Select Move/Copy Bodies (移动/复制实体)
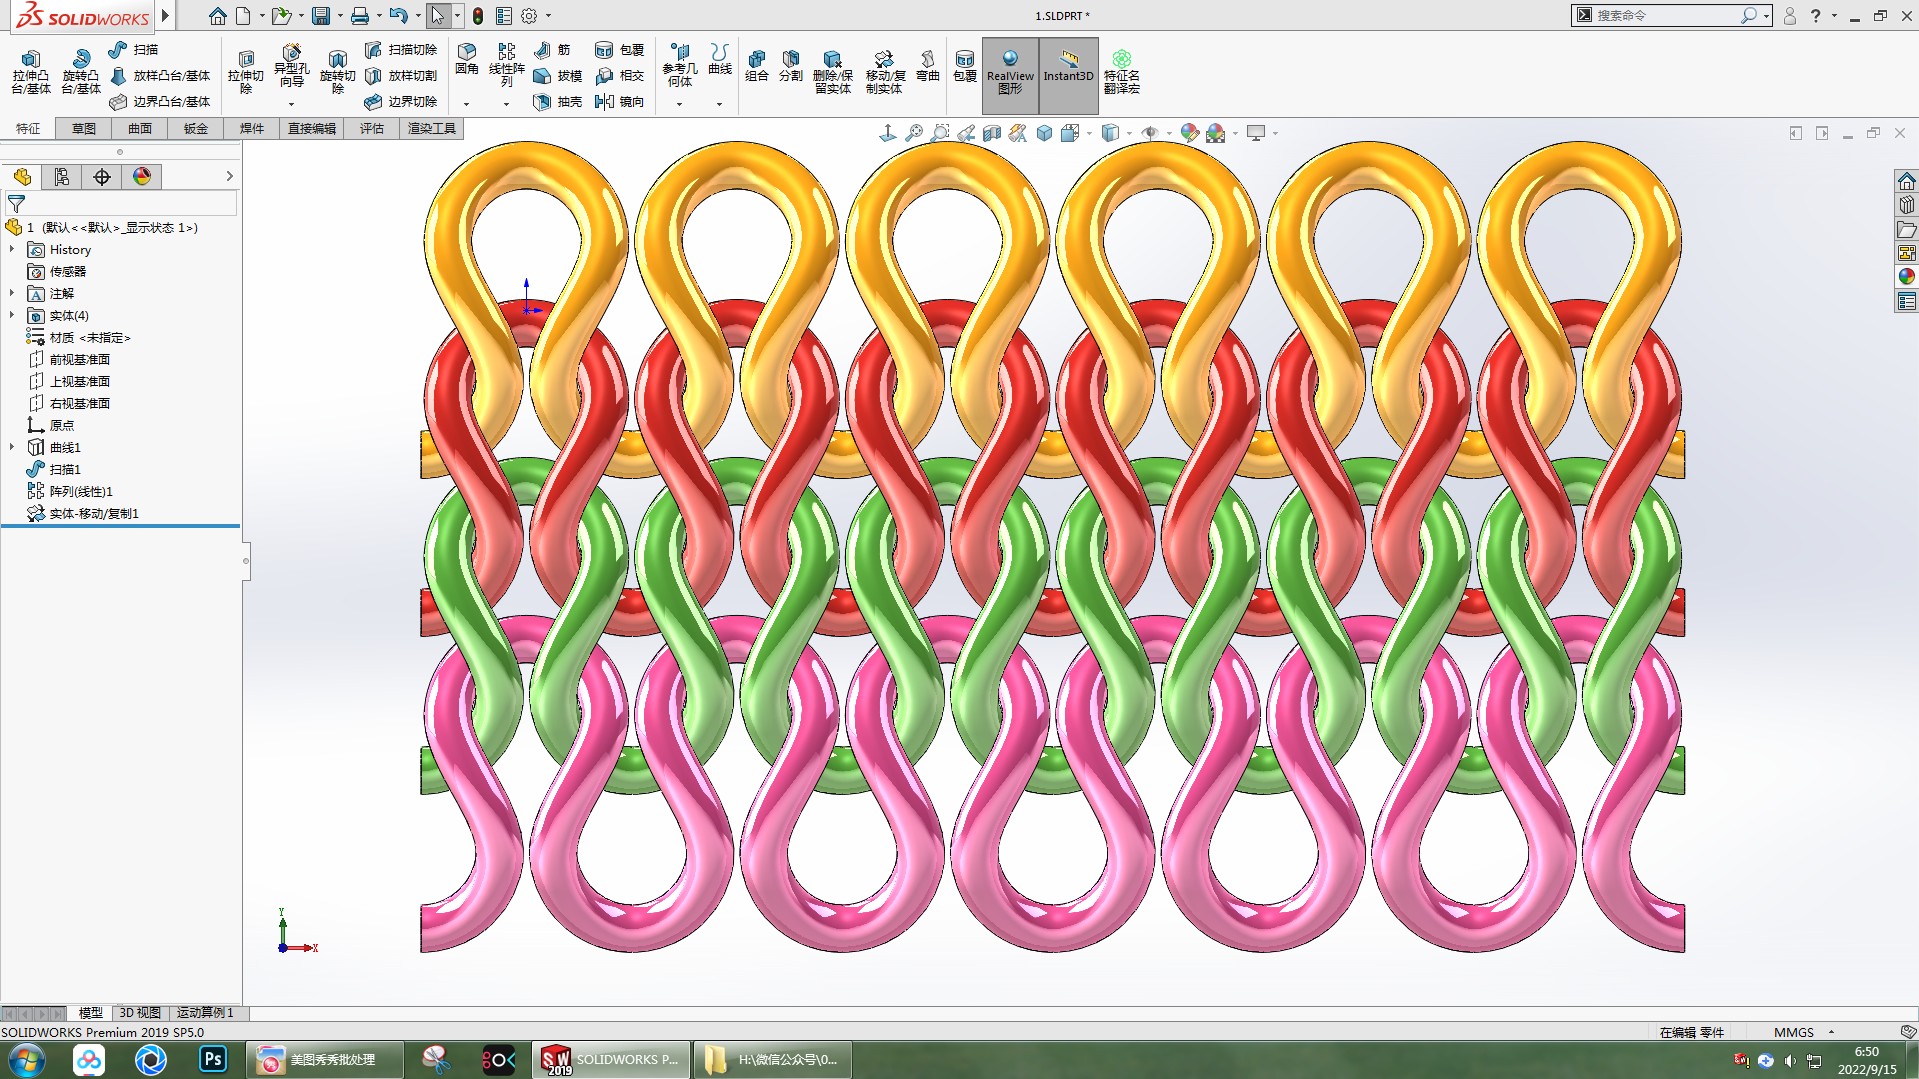This screenshot has width=1919, height=1079. click(885, 72)
